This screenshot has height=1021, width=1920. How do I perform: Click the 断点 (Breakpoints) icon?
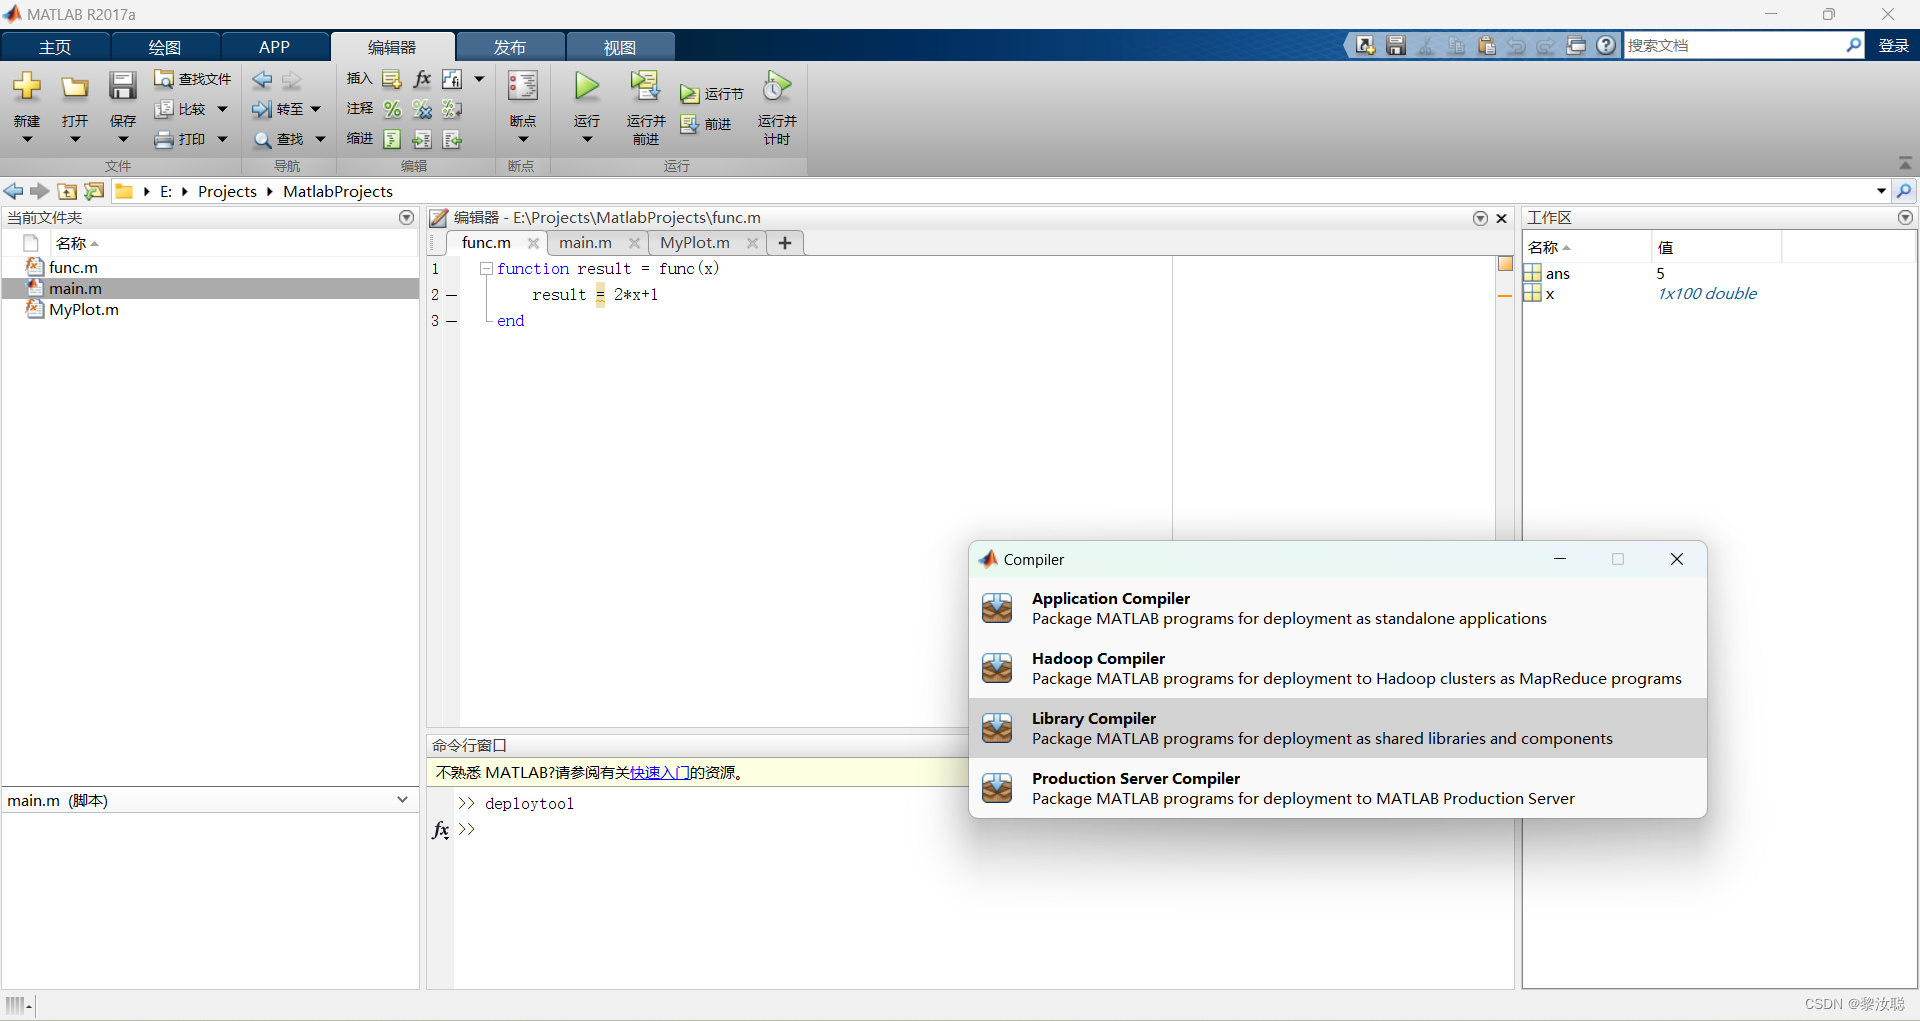(523, 86)
